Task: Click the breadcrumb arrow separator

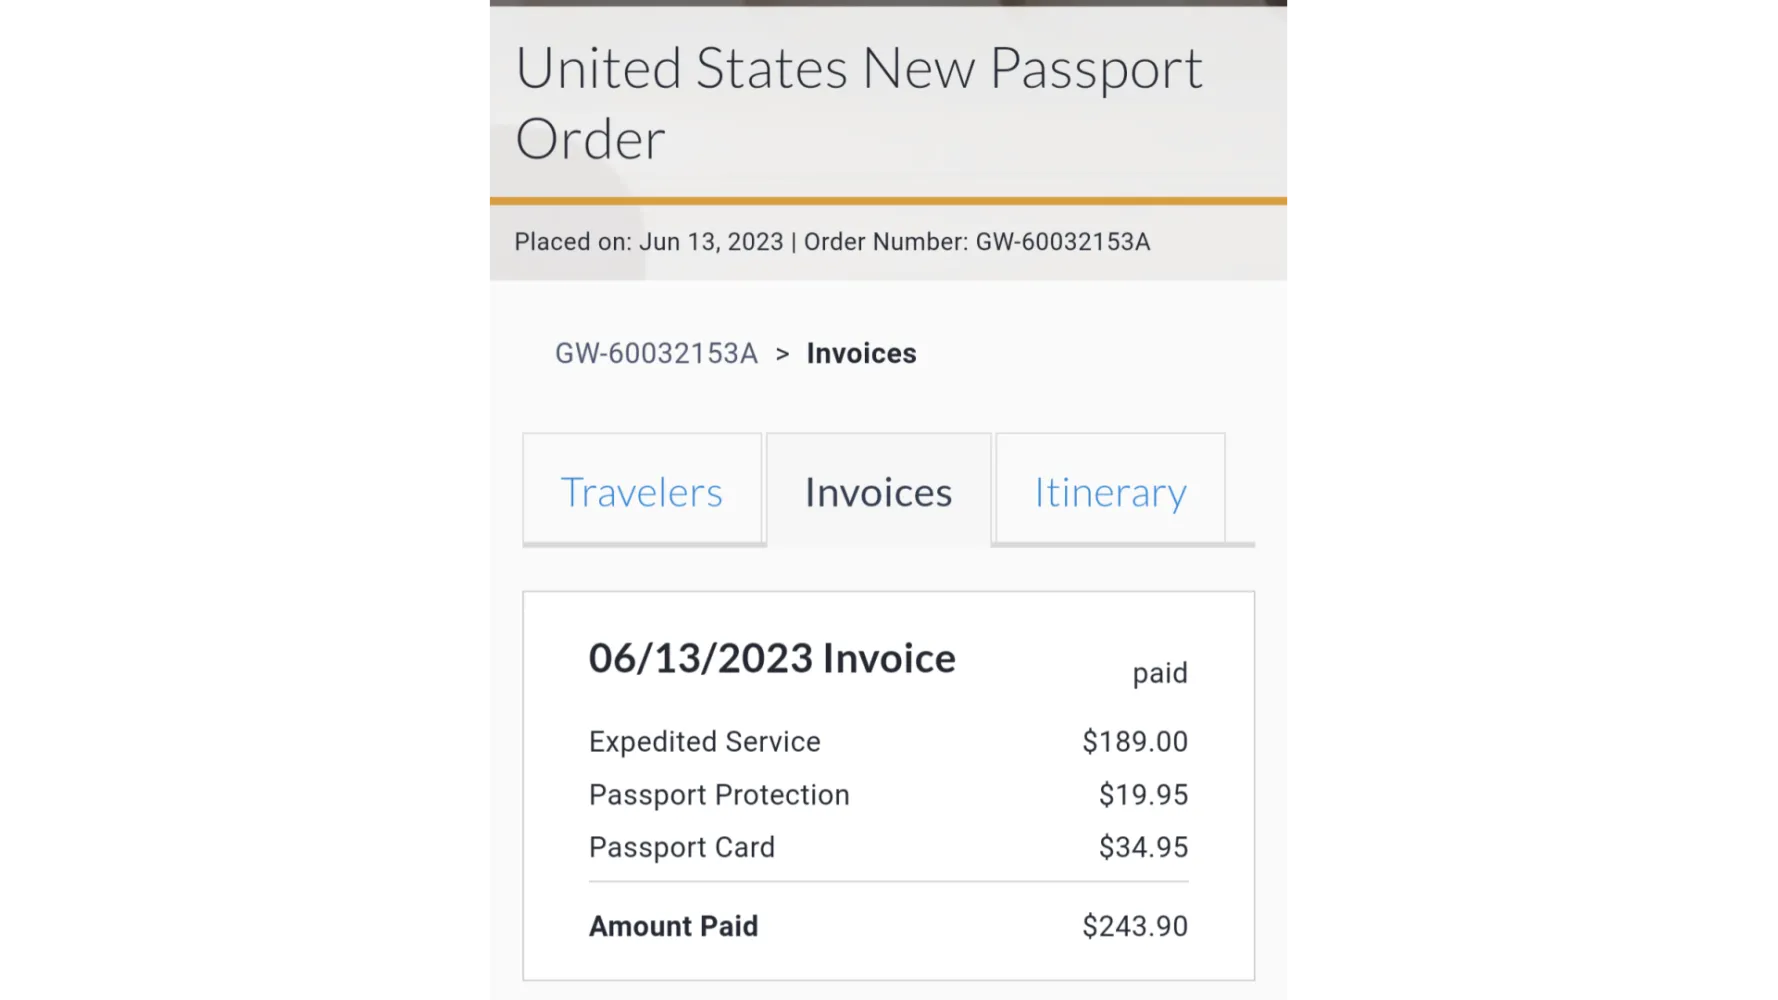Action: click(782, 355)
